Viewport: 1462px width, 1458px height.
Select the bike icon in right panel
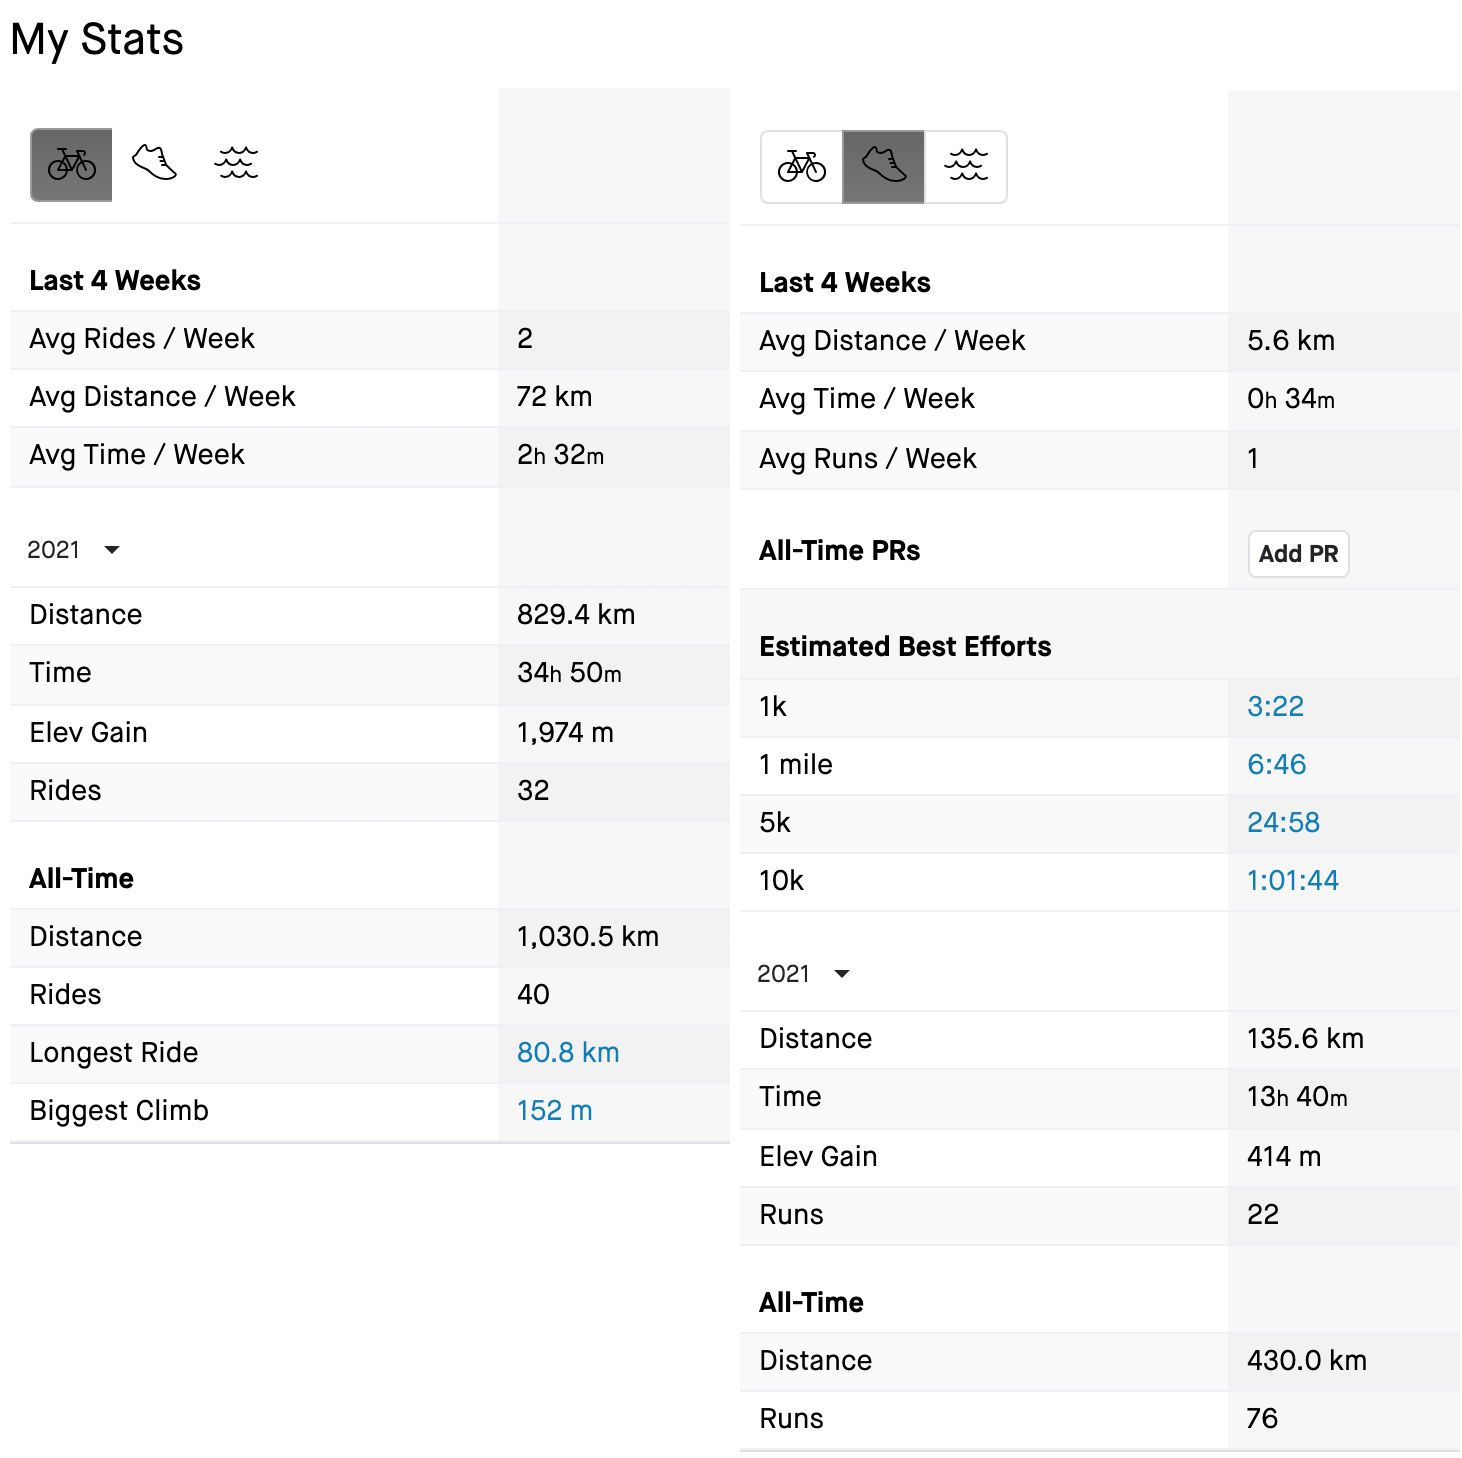(802, 167)
